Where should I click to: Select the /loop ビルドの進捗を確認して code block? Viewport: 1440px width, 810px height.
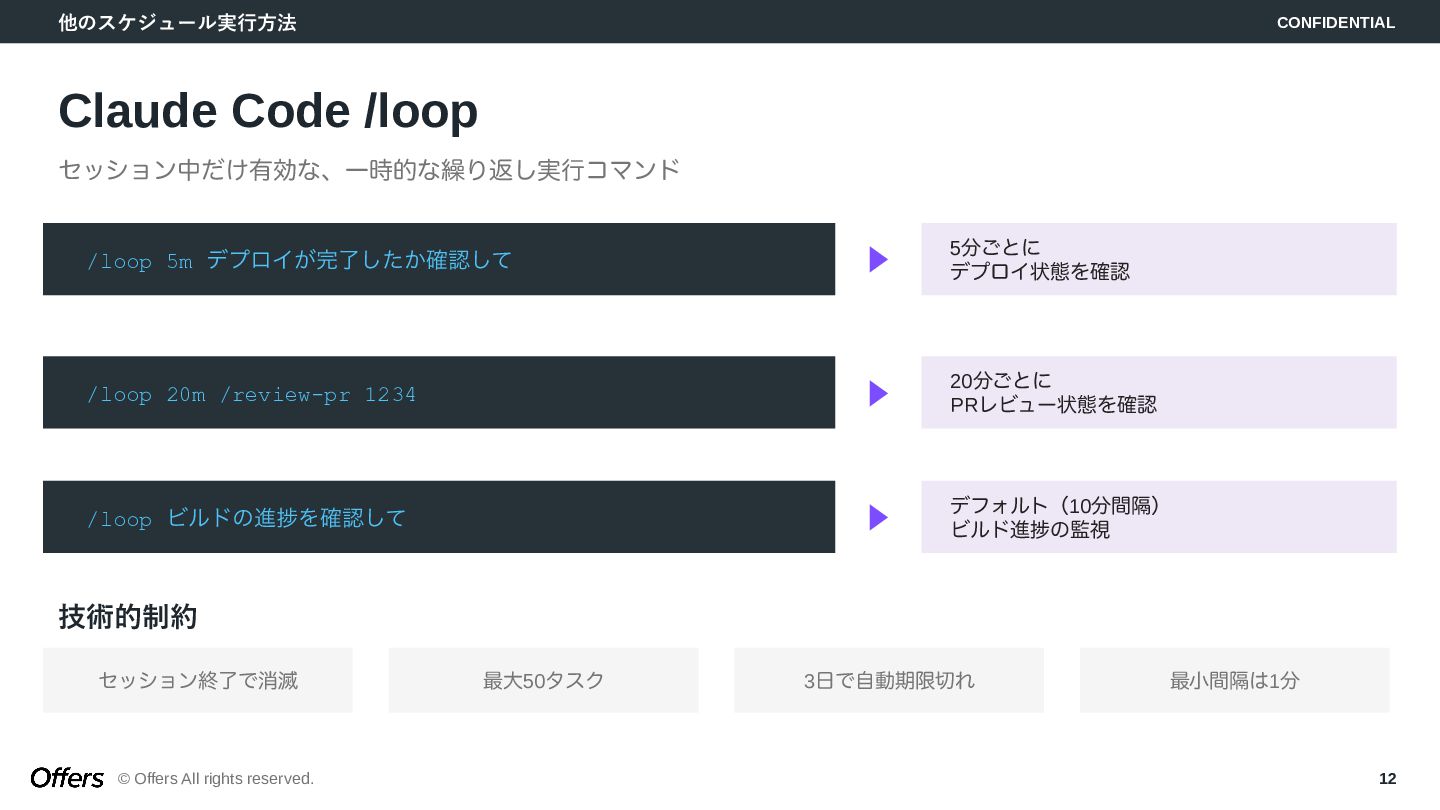[438, 517]
